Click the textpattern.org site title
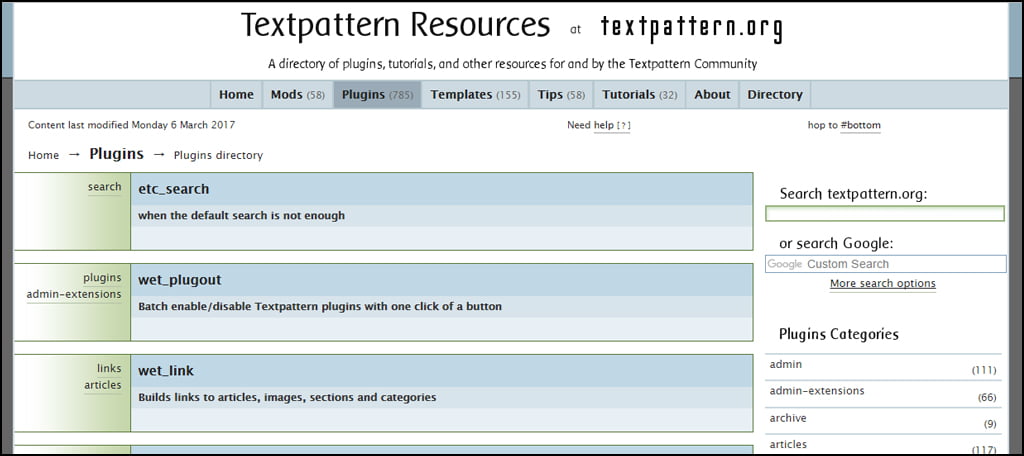 [692, 27]
